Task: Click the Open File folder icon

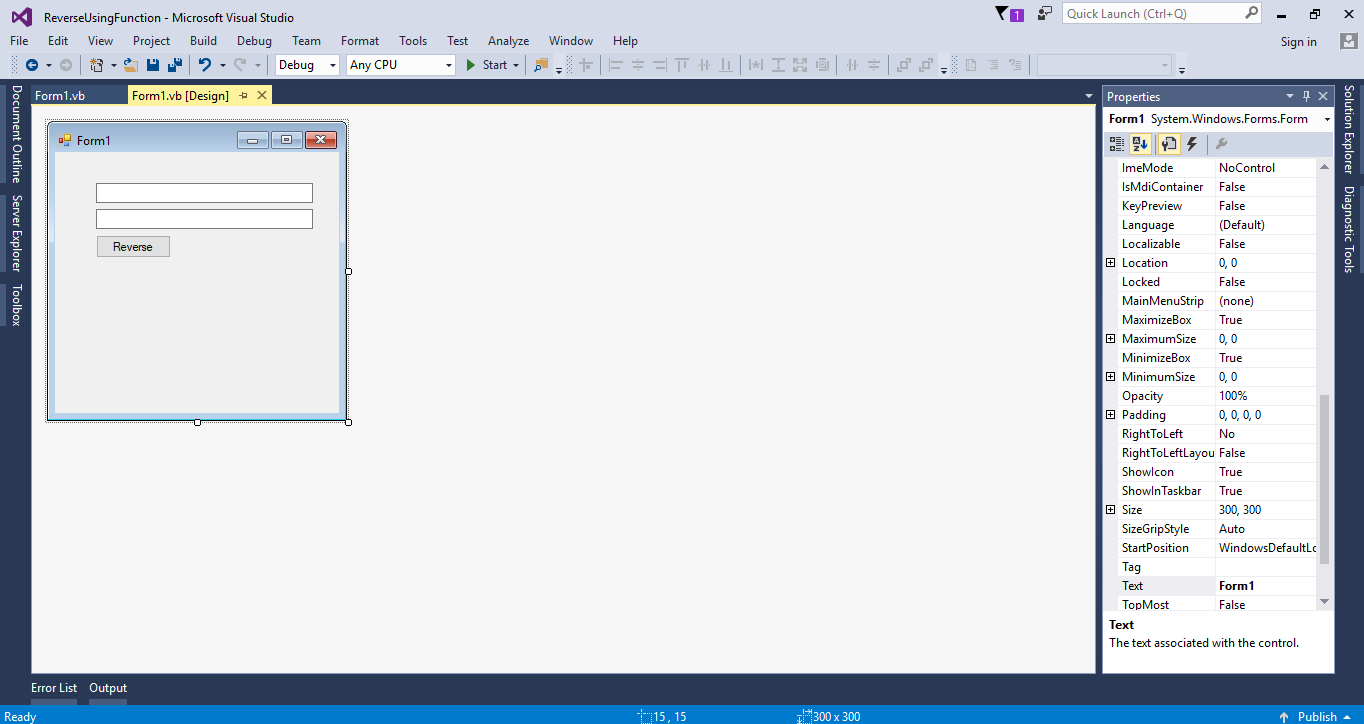Action: click(130, 65)
